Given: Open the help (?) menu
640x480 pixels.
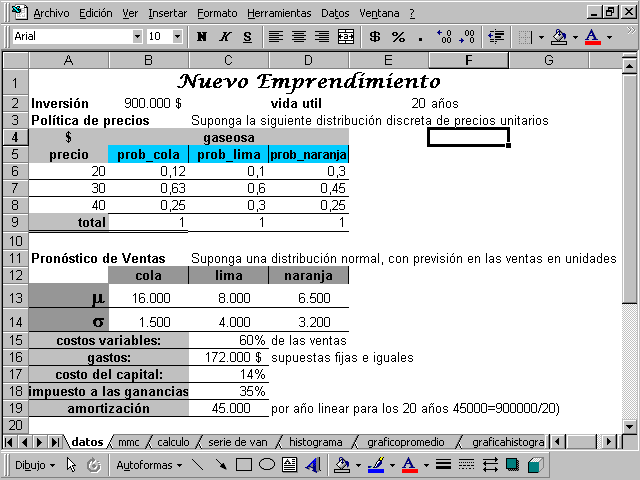Looking at the screenshot, I should pyautogui.click(x=412, y=13).
